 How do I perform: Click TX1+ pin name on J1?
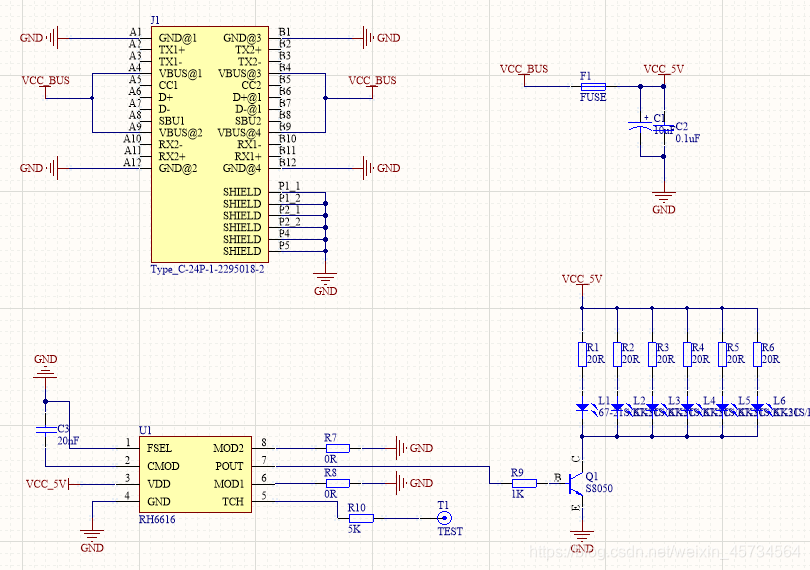[x=172, y=50]
